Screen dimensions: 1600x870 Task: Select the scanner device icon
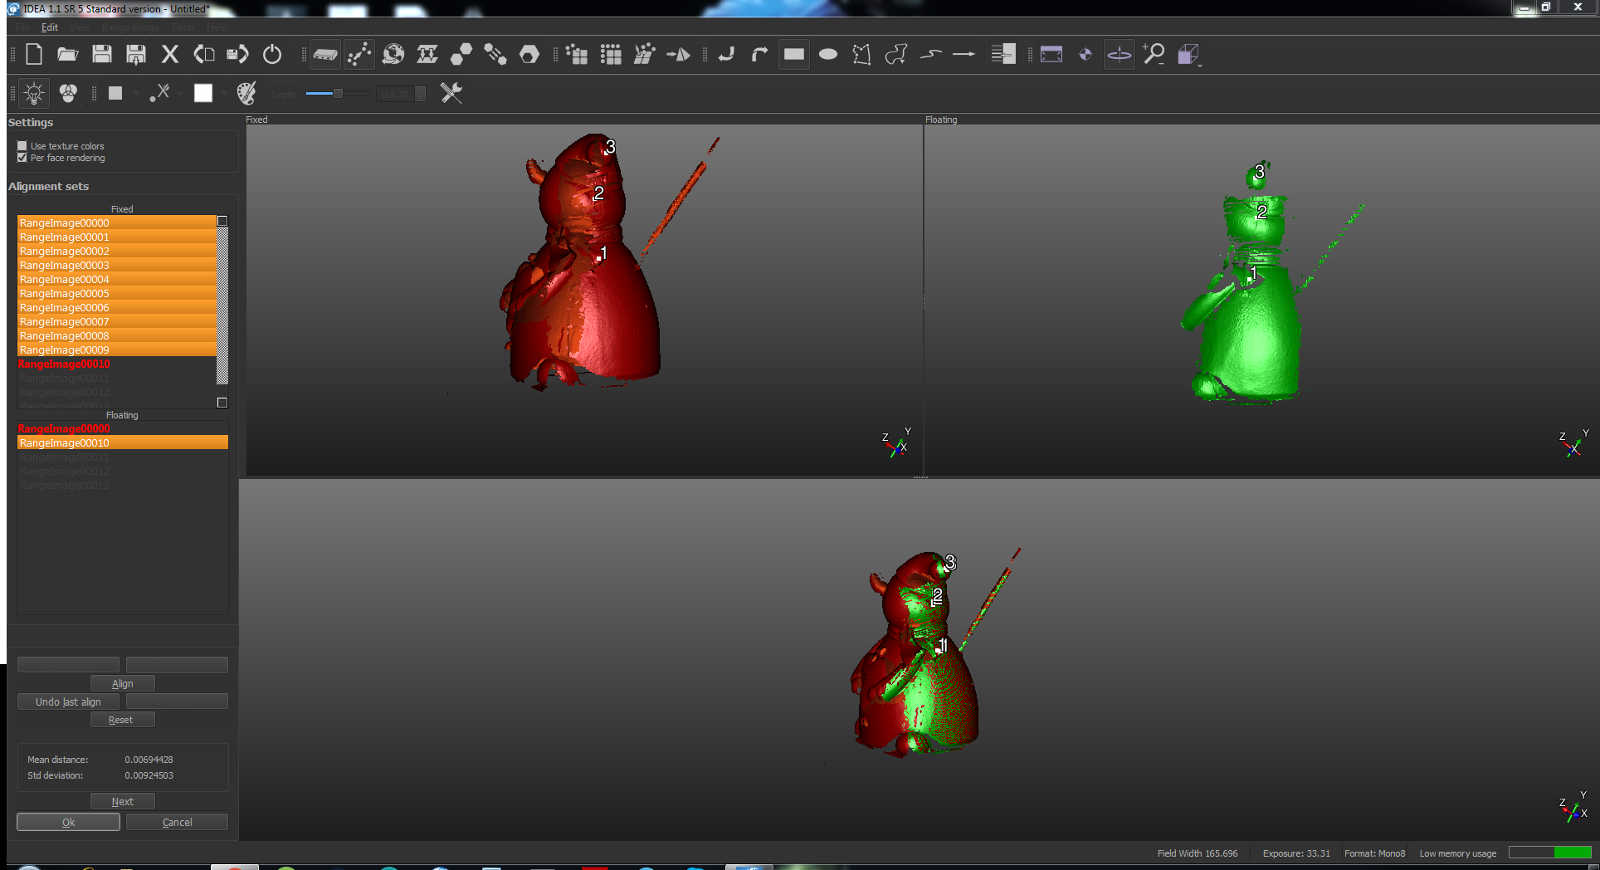[x=325, y=54]
